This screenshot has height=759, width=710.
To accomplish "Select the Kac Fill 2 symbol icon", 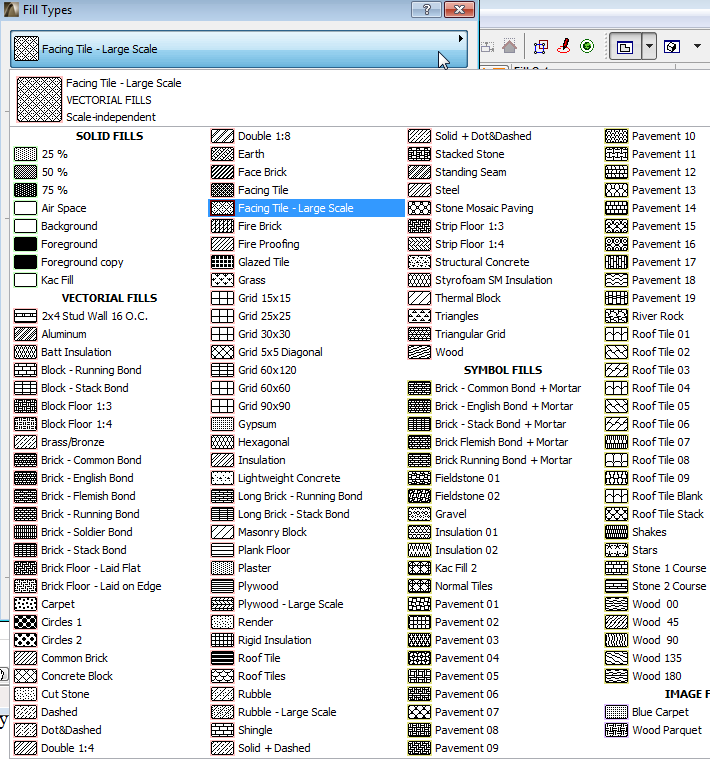I will point(419,568).
